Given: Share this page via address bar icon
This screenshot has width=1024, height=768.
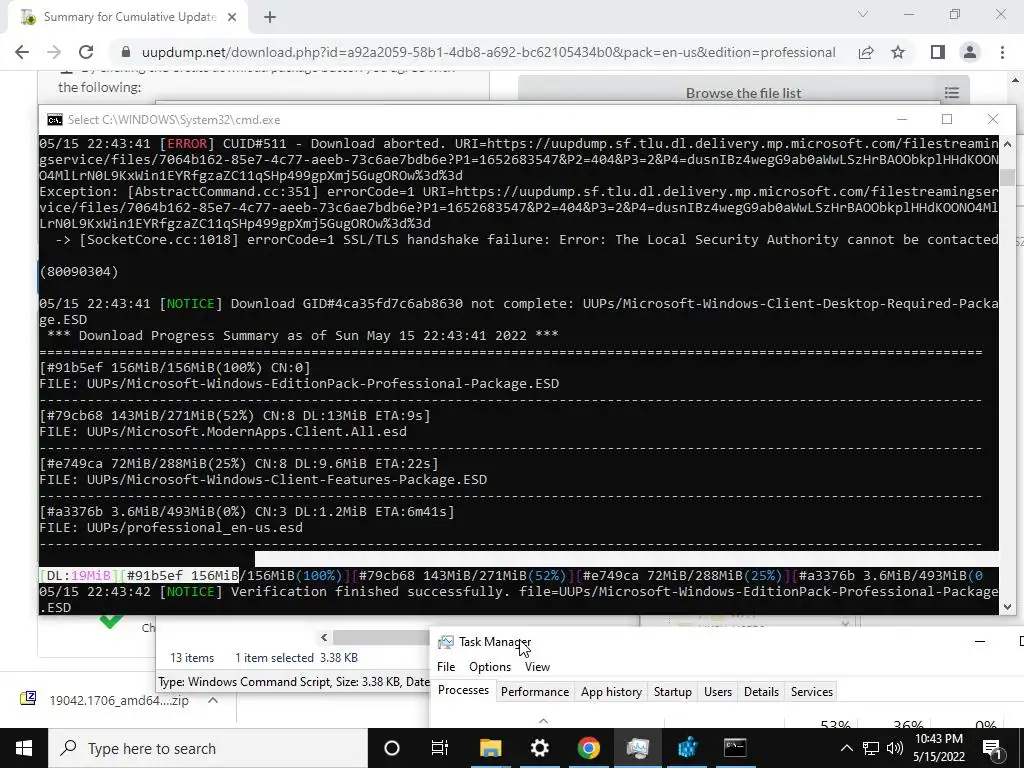Looking at the screenshot, I should [x=866, y=52].
